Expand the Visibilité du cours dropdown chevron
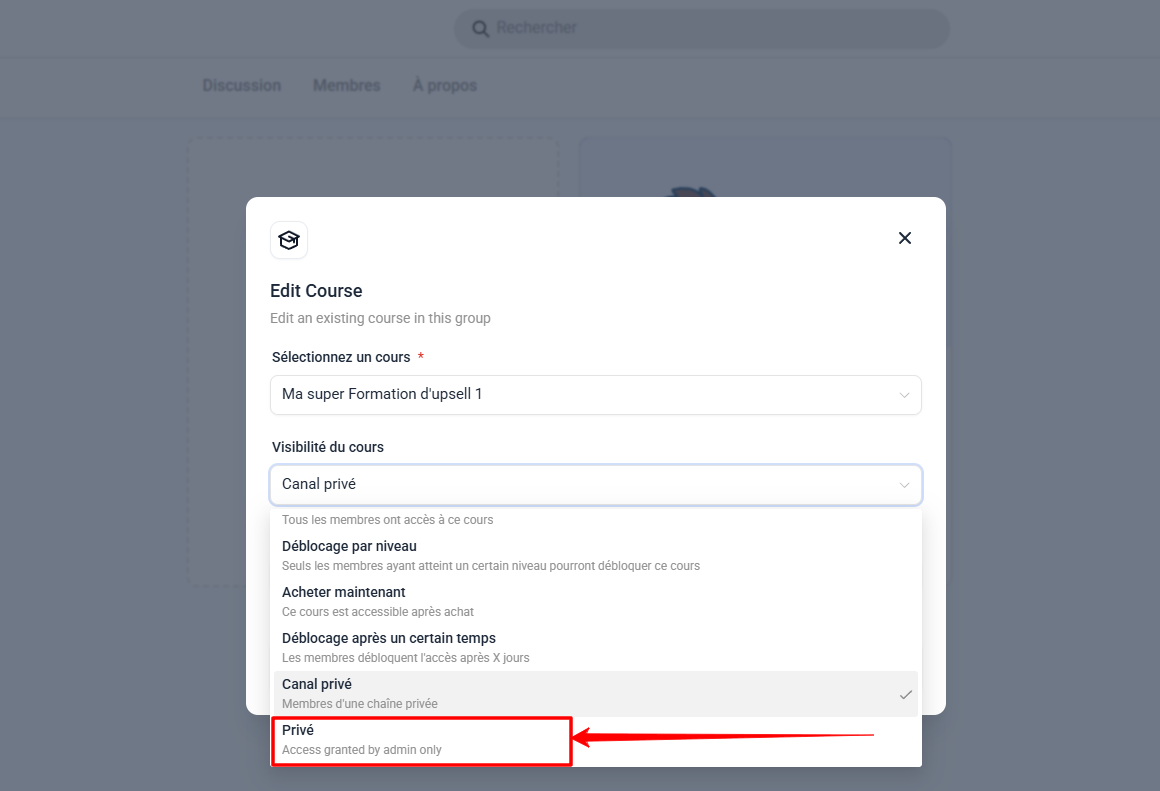This screenshot has height=791, width=1160. pos(904,485)
